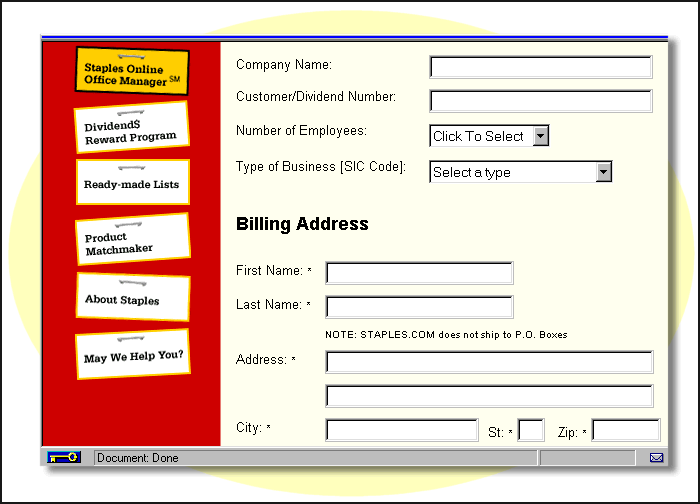Click the mail envelope icon in status bar
Screen dimensions: 700x504
pyautogui.click(x=656, y=458)
